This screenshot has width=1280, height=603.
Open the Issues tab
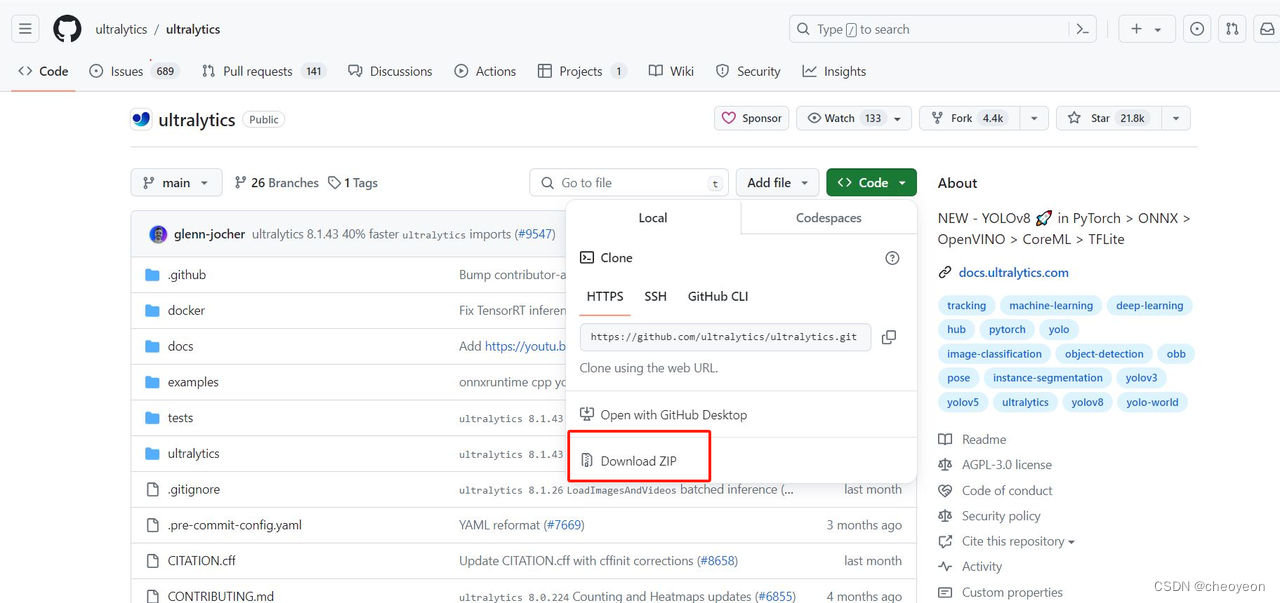[x=133, y=71]
